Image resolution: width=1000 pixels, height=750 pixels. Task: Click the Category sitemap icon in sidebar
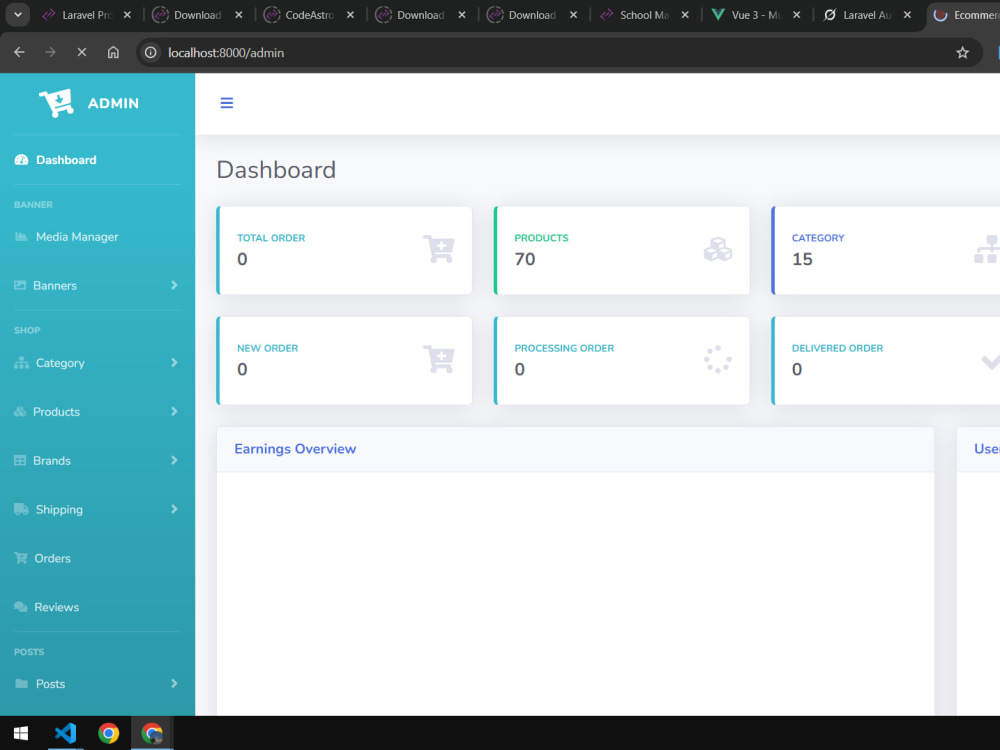[21, 363]
